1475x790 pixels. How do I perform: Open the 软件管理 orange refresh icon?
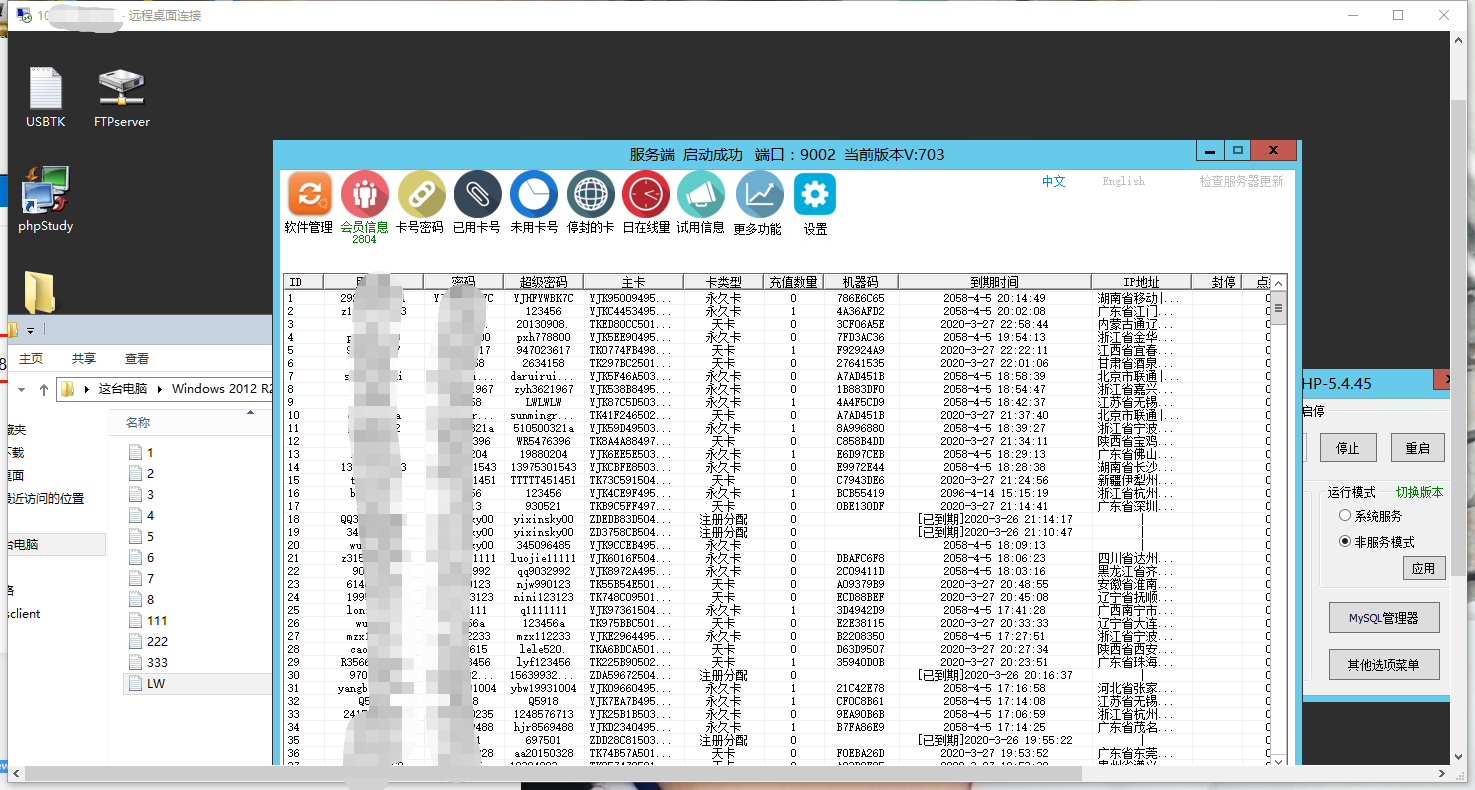coord(309,194)
